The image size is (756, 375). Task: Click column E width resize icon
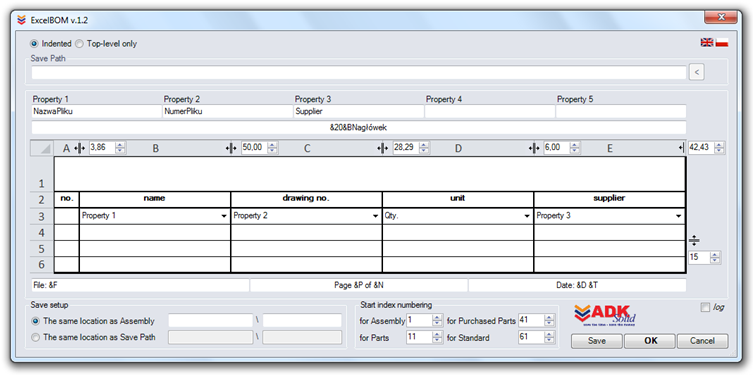682,148
